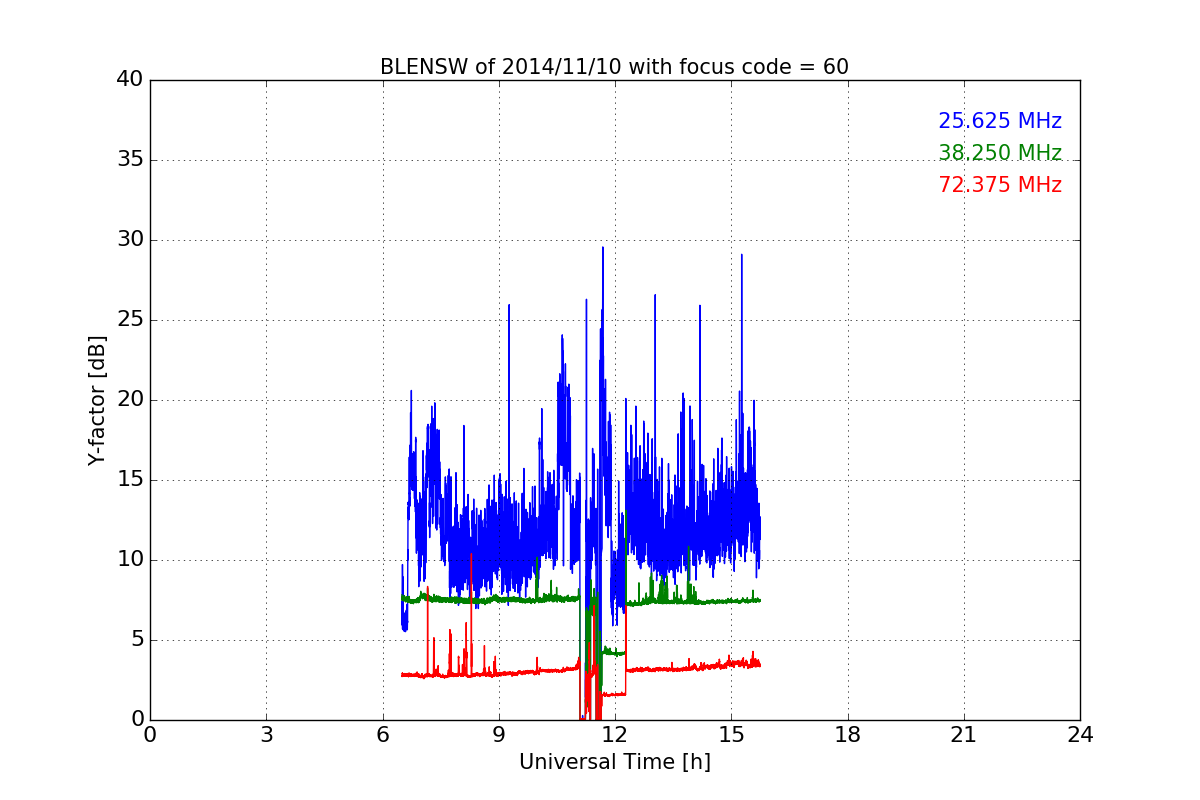Click the x-axis tick label '6'
Image resolution: width=1200 pixels, height=800 pixels.
point(382,735)
